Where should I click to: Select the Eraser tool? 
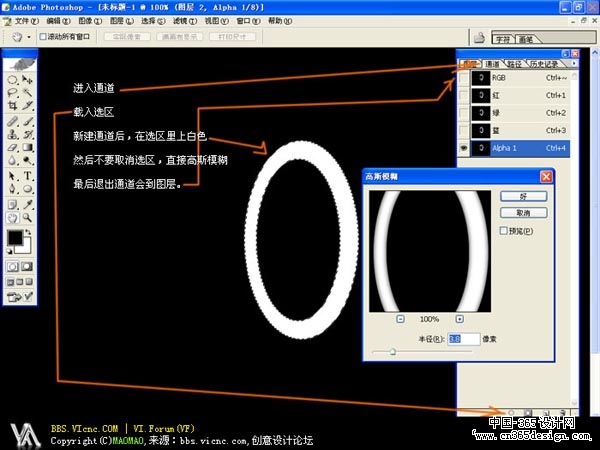pos(12,147)
